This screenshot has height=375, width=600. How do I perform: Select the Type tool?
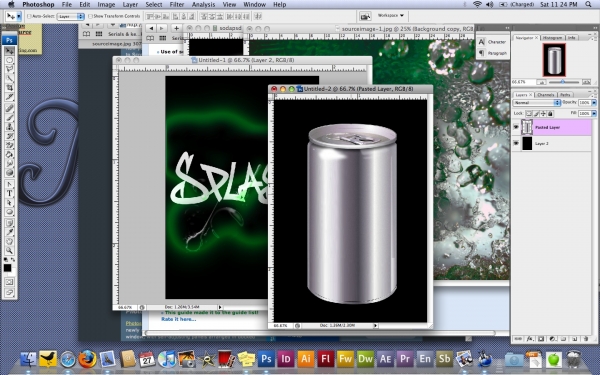[10, 193]
